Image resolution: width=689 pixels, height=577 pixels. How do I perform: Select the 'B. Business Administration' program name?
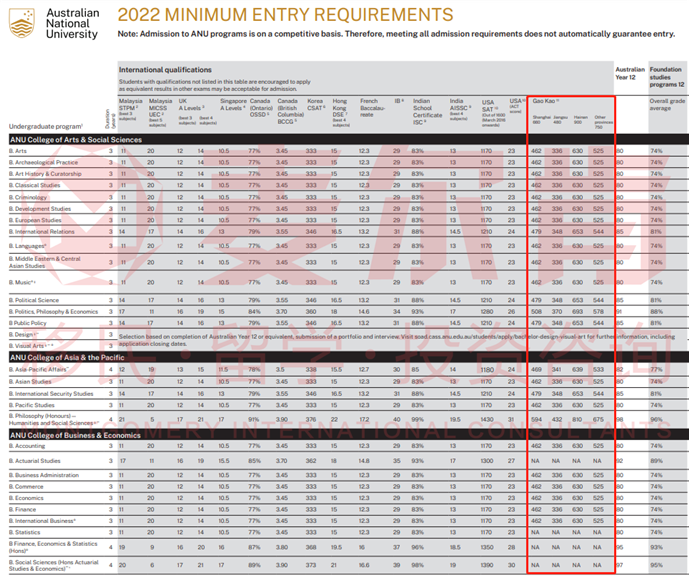[44, 475]
